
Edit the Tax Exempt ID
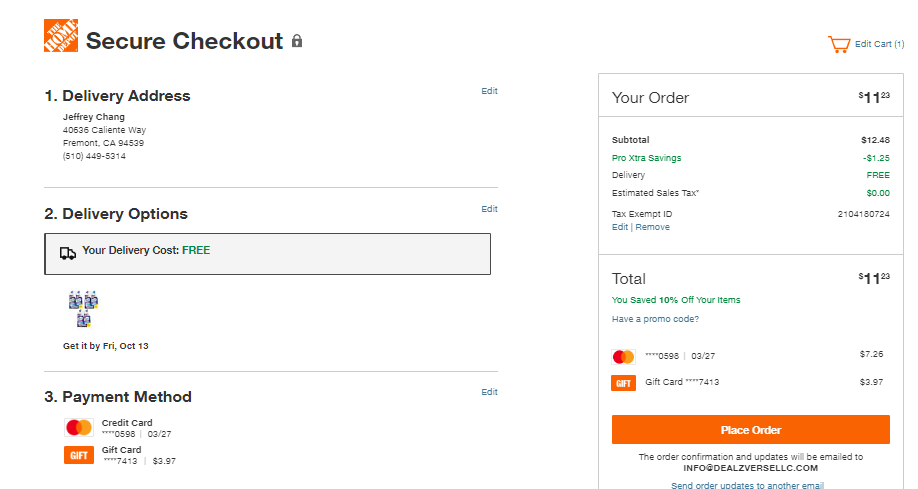619,227
